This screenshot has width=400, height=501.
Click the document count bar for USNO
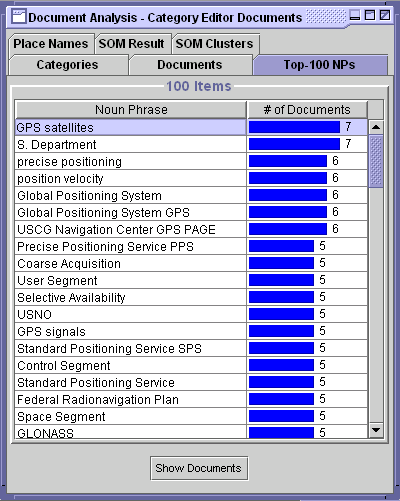(x=281, y=314)
